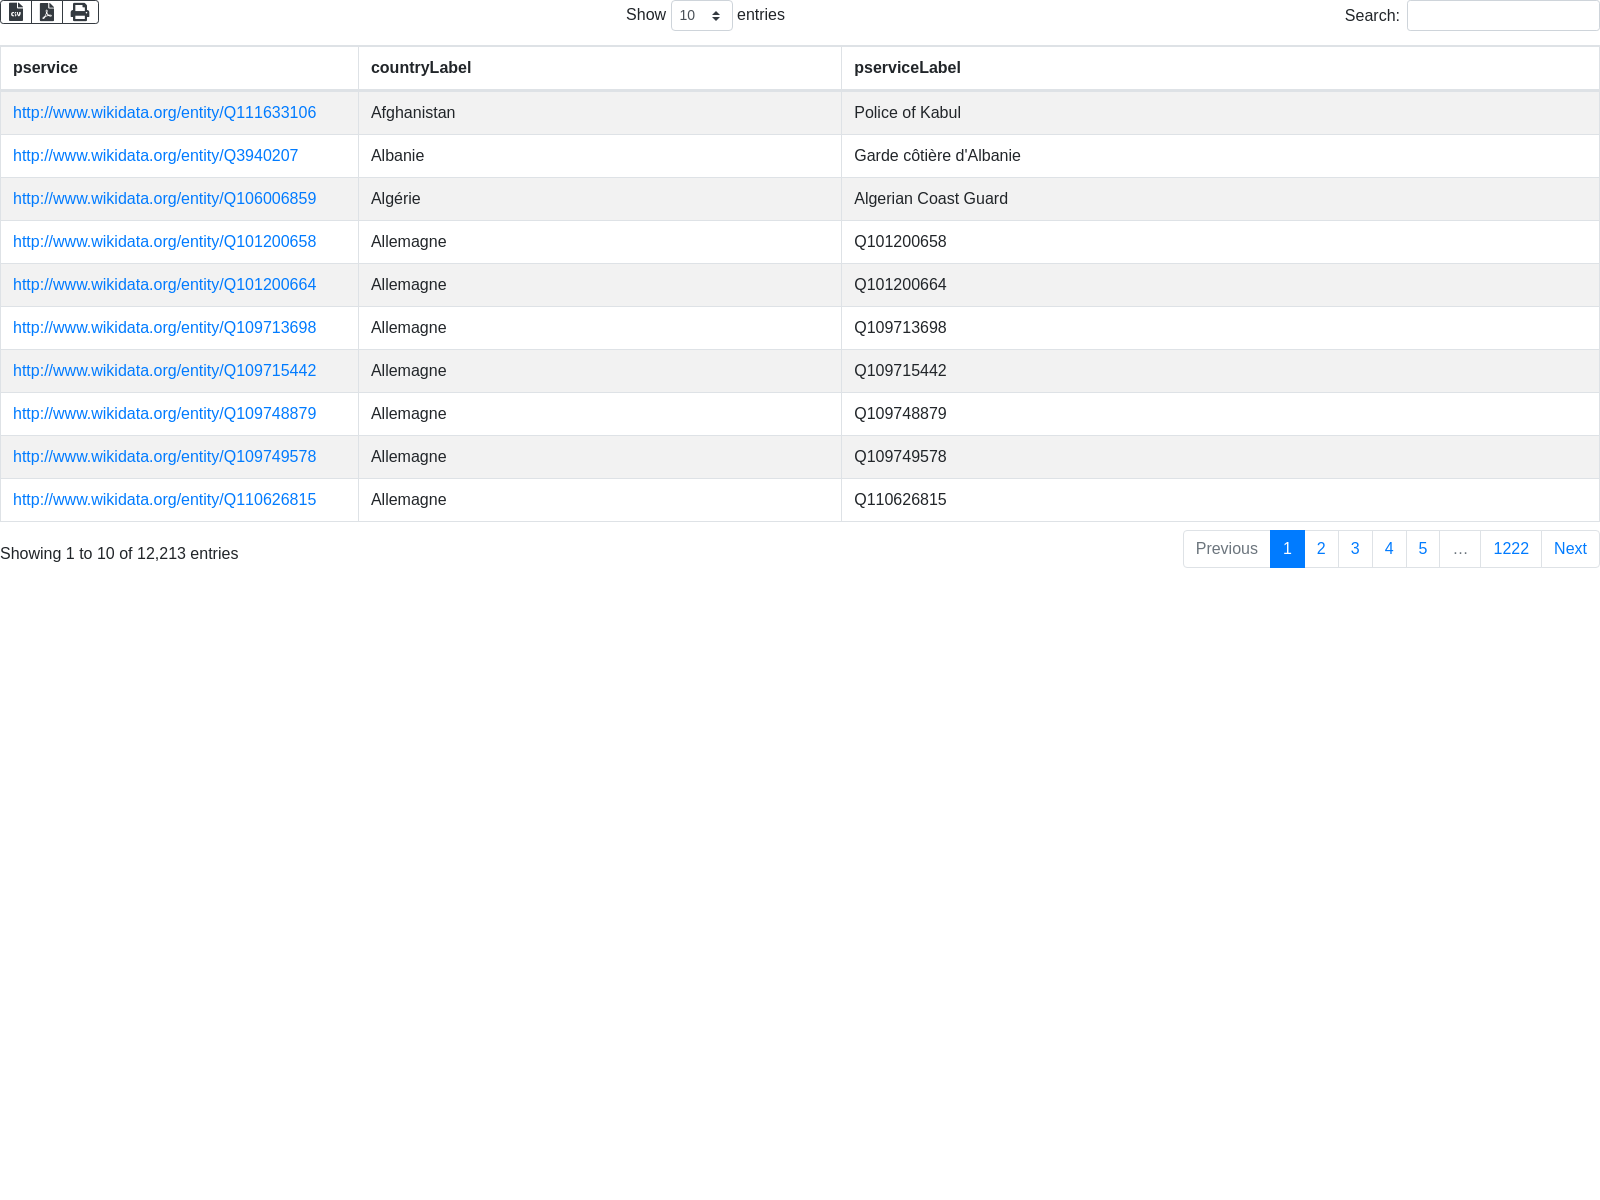Sort by pserviceLabel column header
The image size is (1600, 1200).
coord(907,68)
